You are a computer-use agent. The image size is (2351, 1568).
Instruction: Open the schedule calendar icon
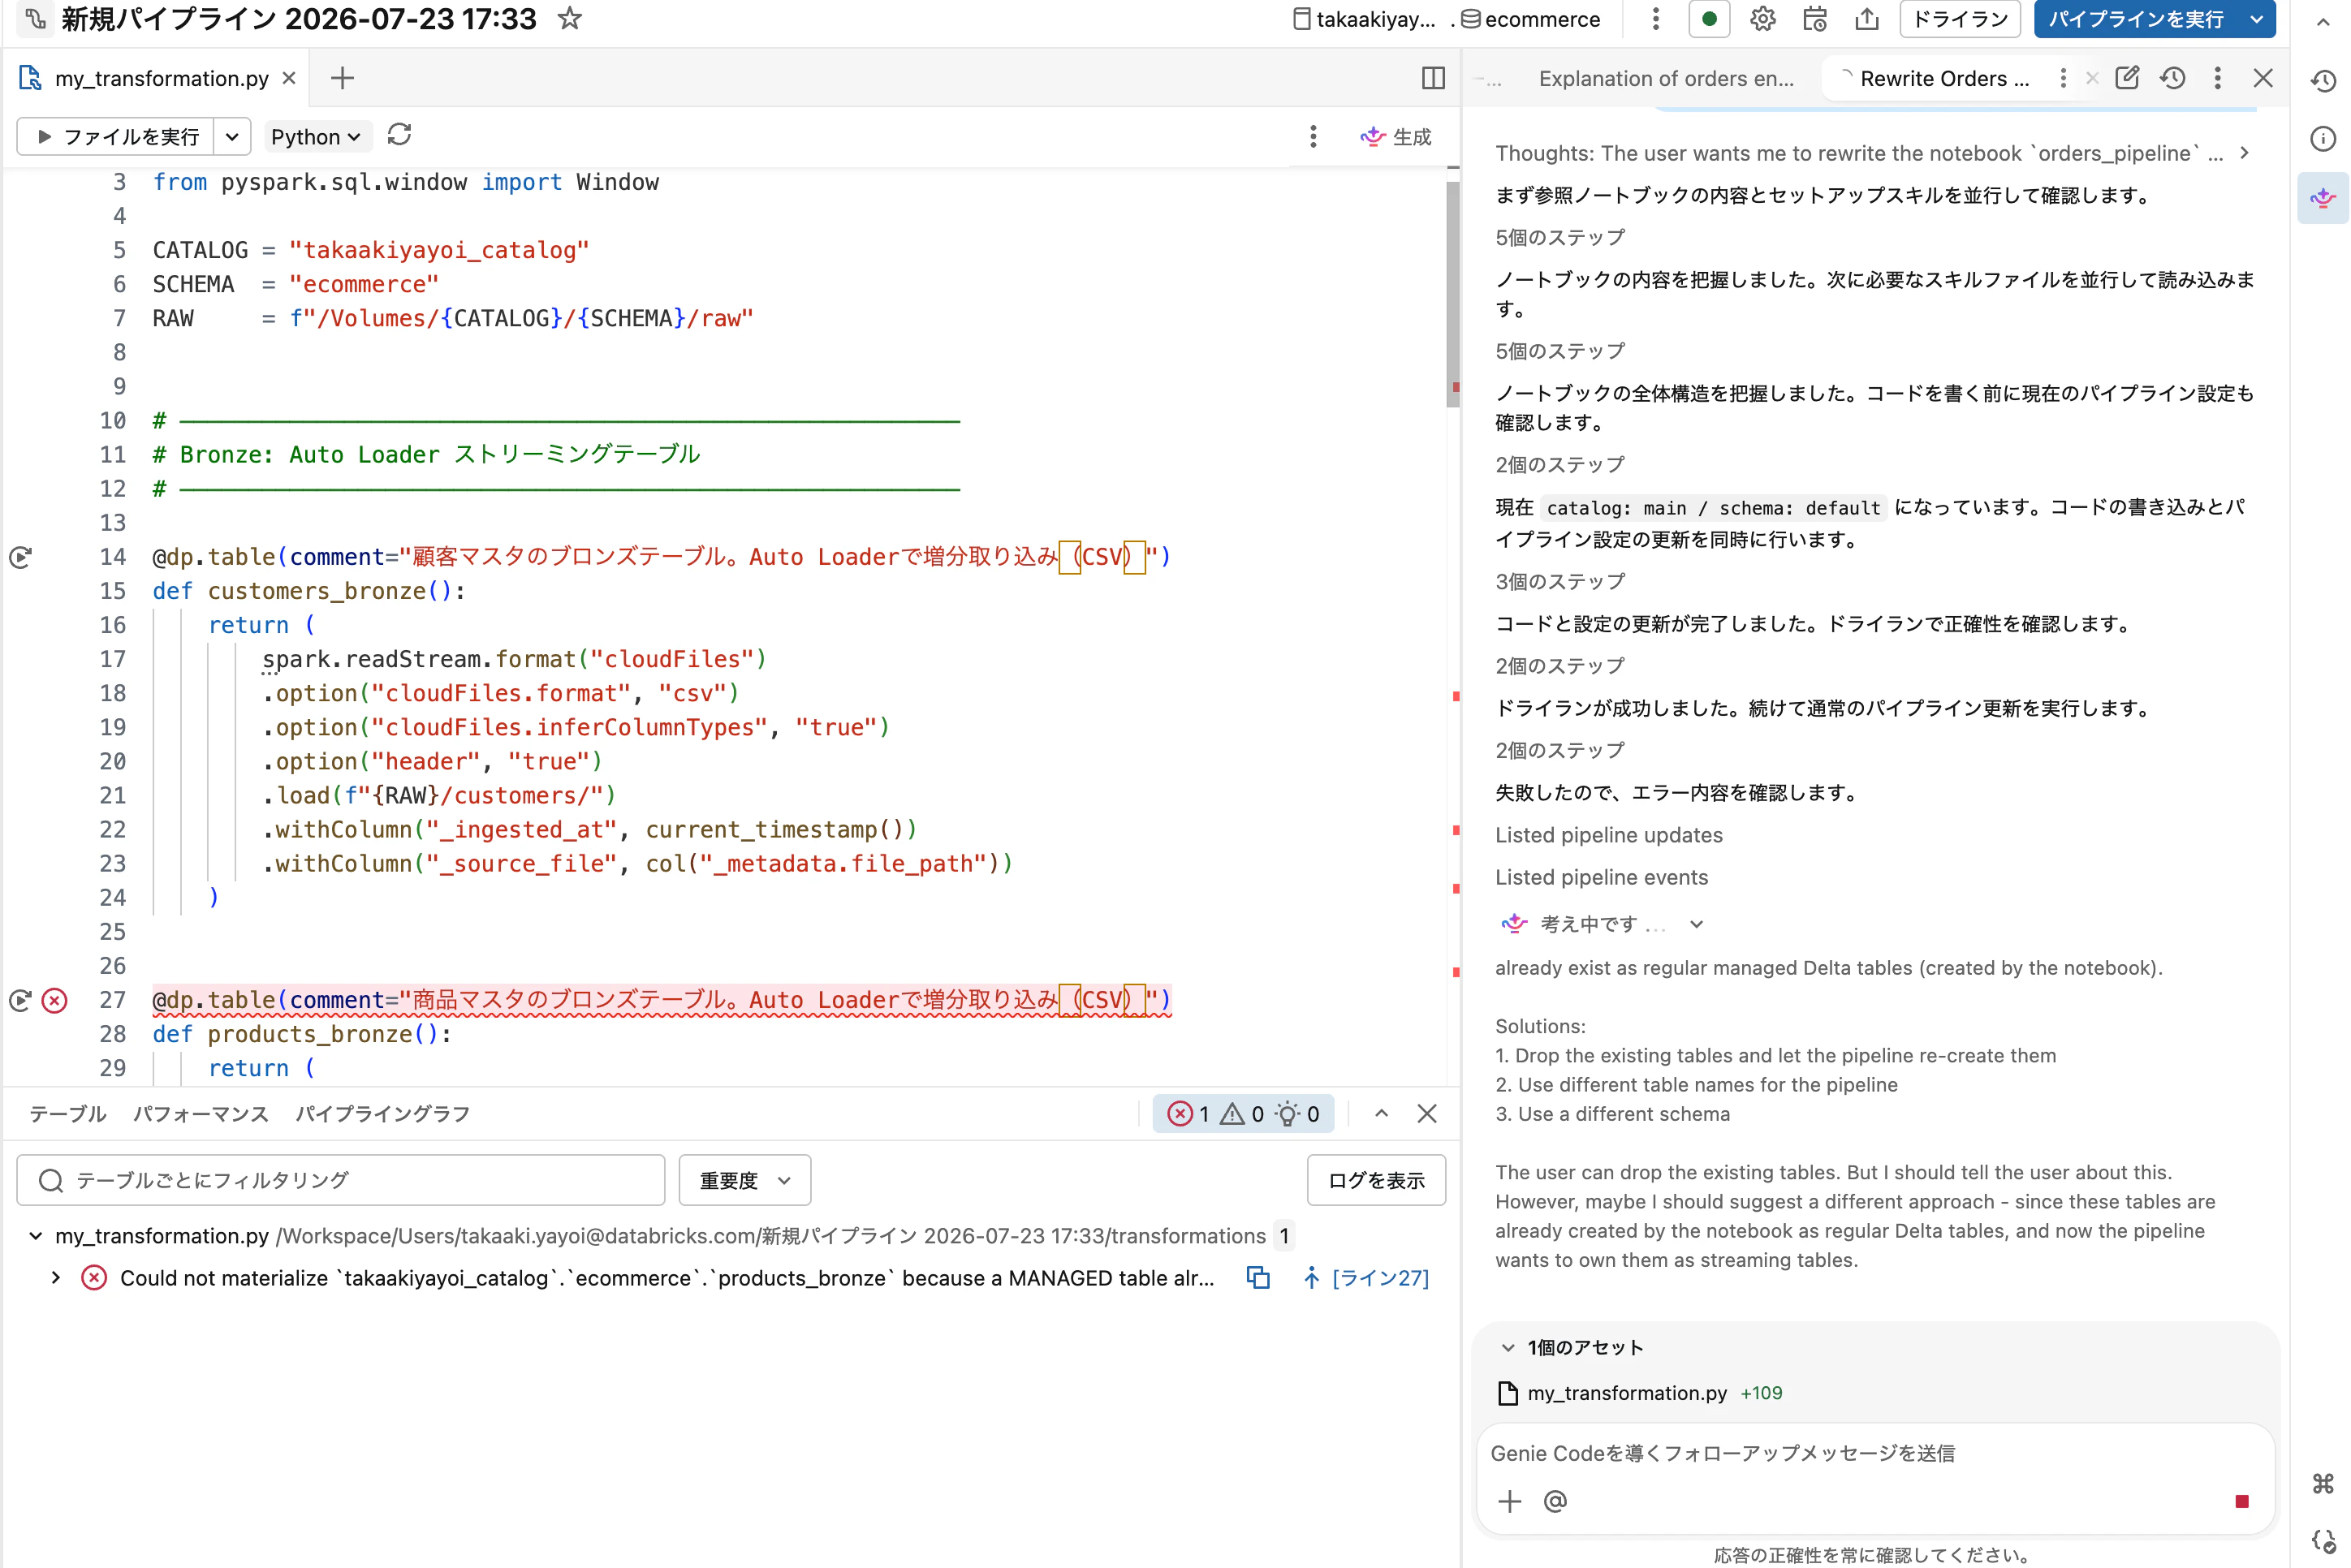coord(1815,19)
